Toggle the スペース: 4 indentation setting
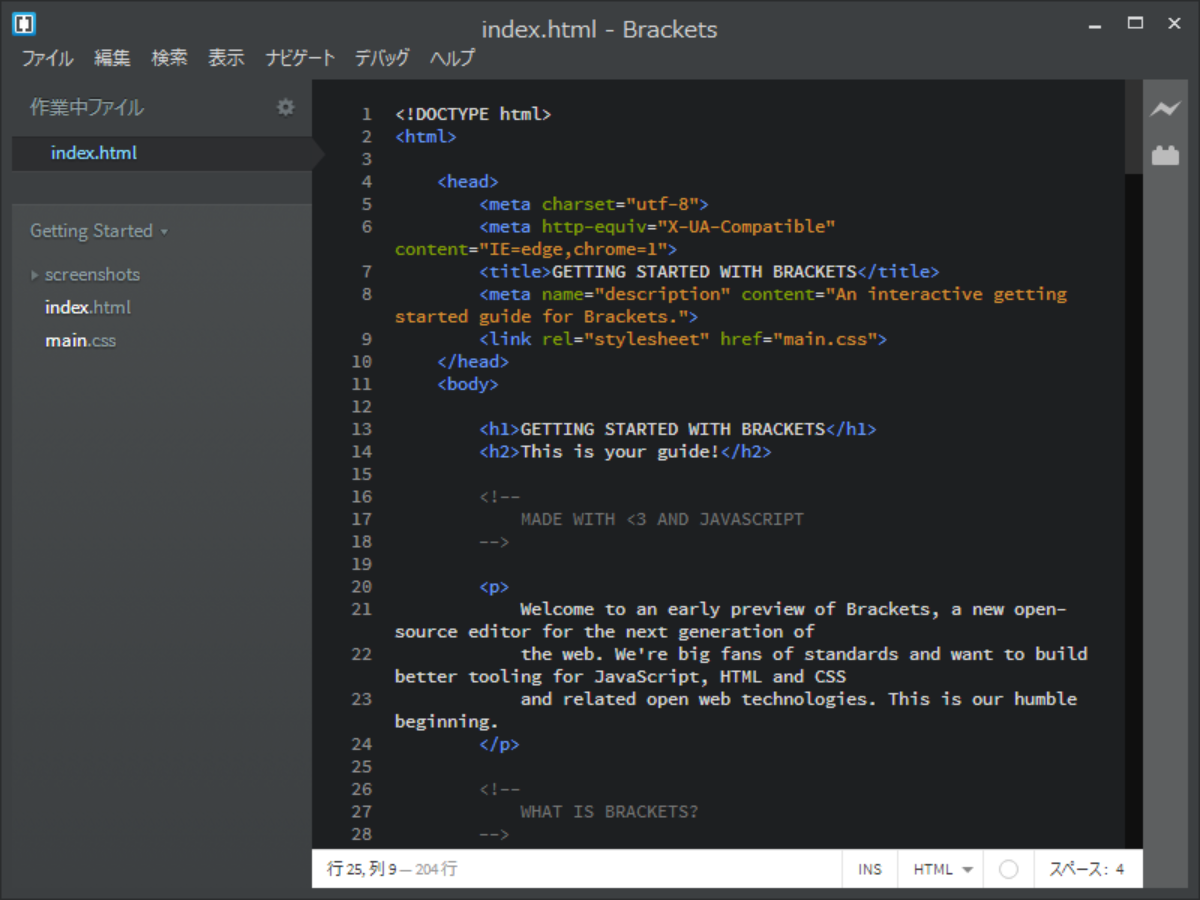 point(1088,868)
